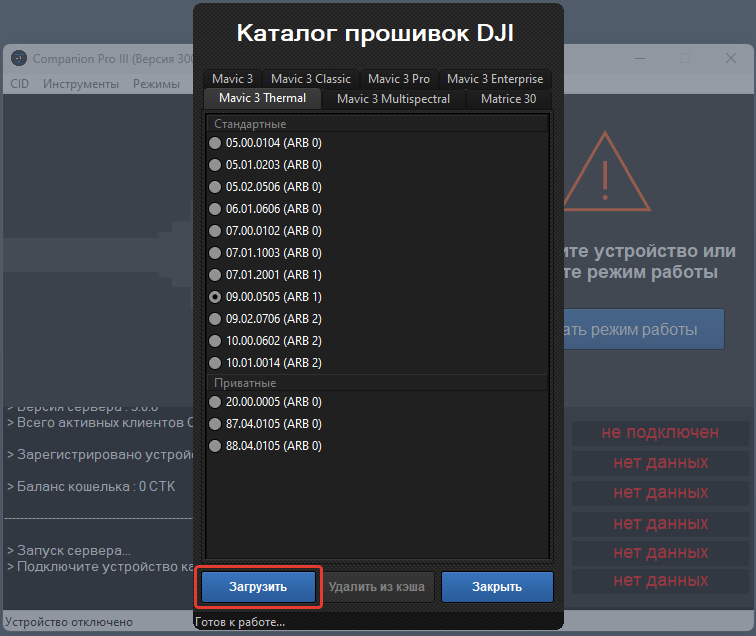Viewport: 756px width, 636px height.
Task: Click the Стандартные section header
Action: [378, 124]
